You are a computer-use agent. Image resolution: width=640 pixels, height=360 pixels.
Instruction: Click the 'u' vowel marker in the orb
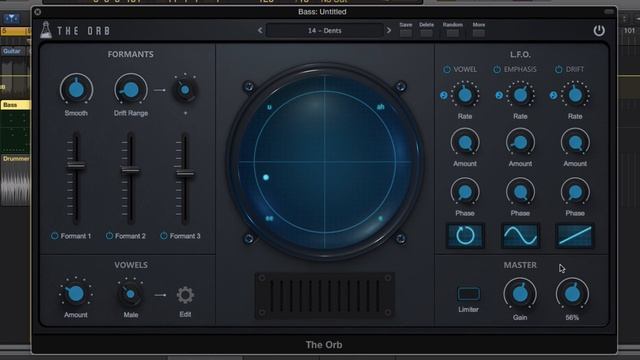pyautogui.click(x=269, y=107)
